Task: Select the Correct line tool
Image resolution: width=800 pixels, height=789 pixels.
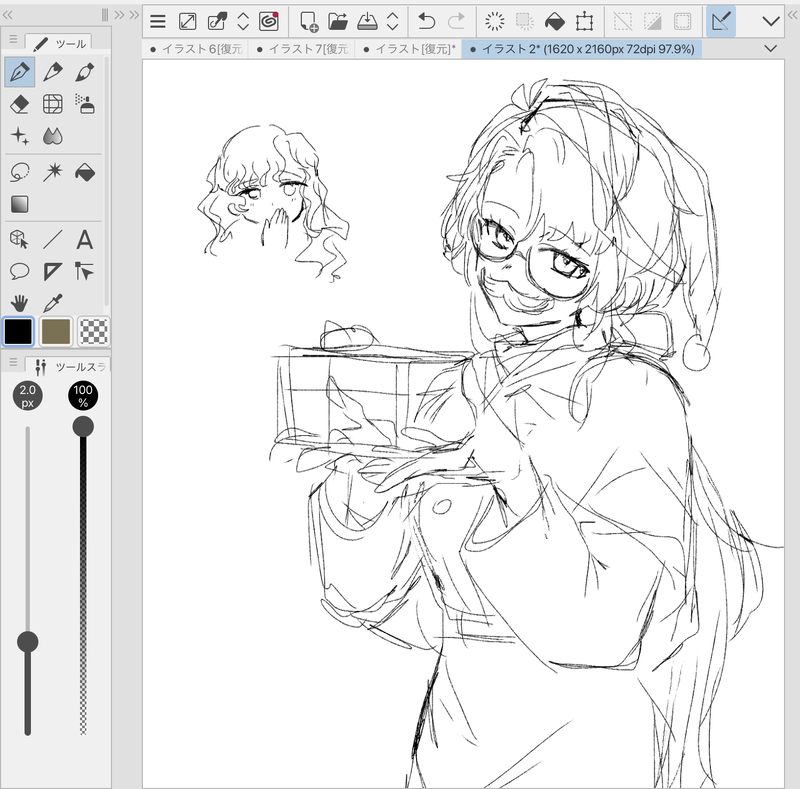Action: coord(85,272)
